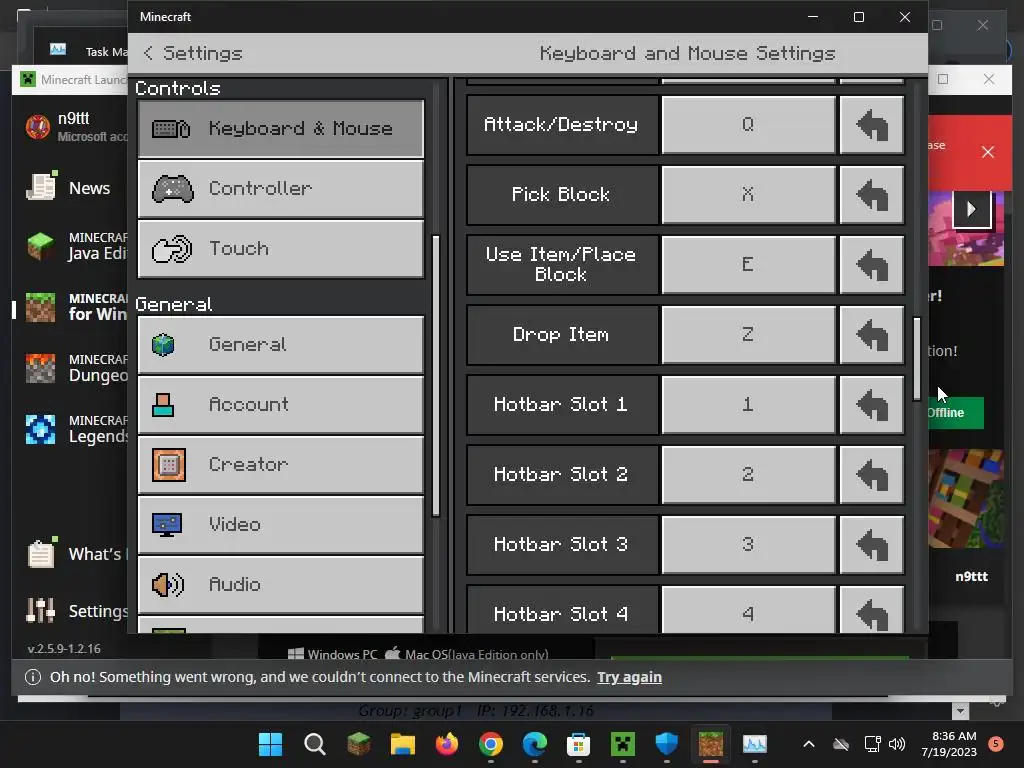Reset Use Item/Place Block binding to default
The width and height of the screenshot is (1024, 768).
coord(872,264)
